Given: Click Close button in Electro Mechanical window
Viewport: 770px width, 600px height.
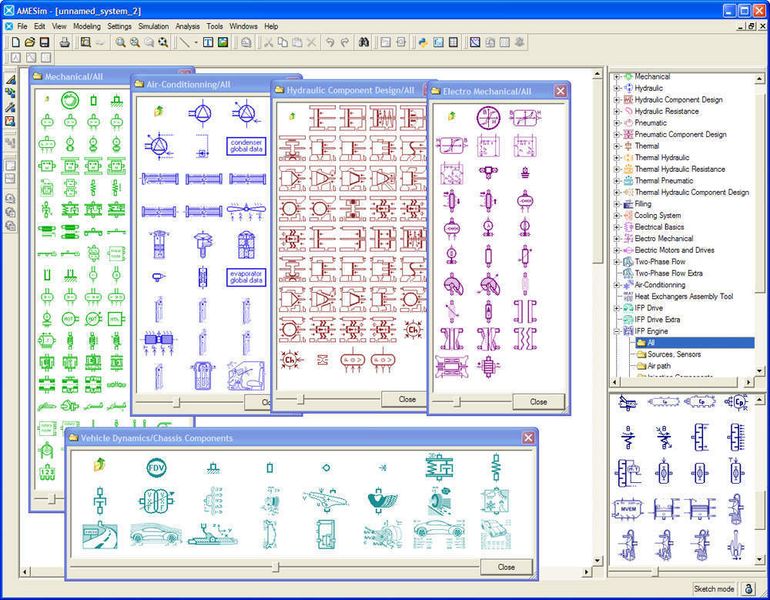Looking at the screenshot, I should pyautogui.click(x=539, y=402).
